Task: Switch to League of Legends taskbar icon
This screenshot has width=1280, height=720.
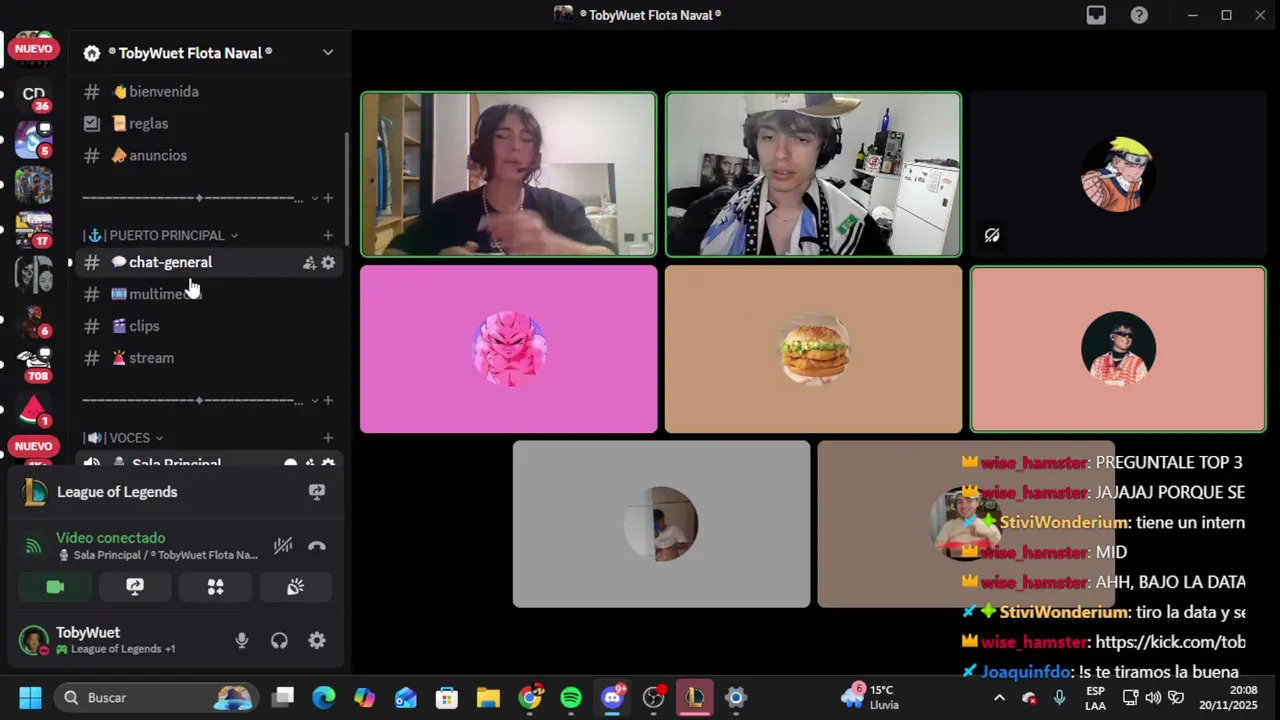Action: 694,697
